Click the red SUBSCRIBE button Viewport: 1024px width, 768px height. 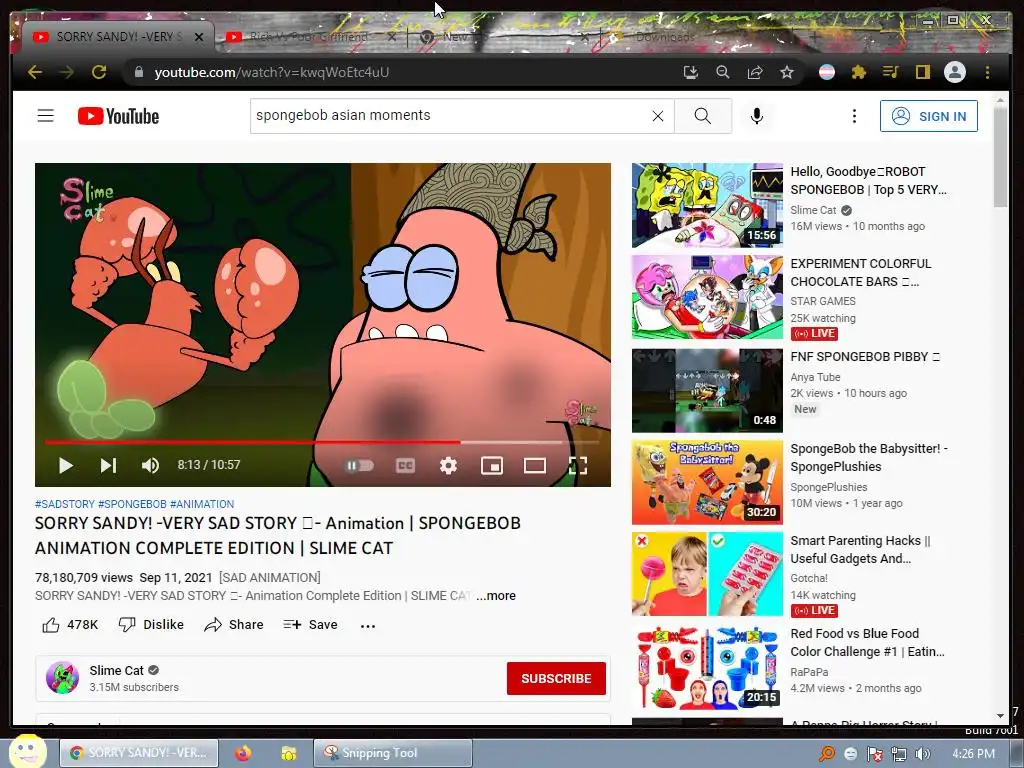pyautogui.click(x=556, y=679)
